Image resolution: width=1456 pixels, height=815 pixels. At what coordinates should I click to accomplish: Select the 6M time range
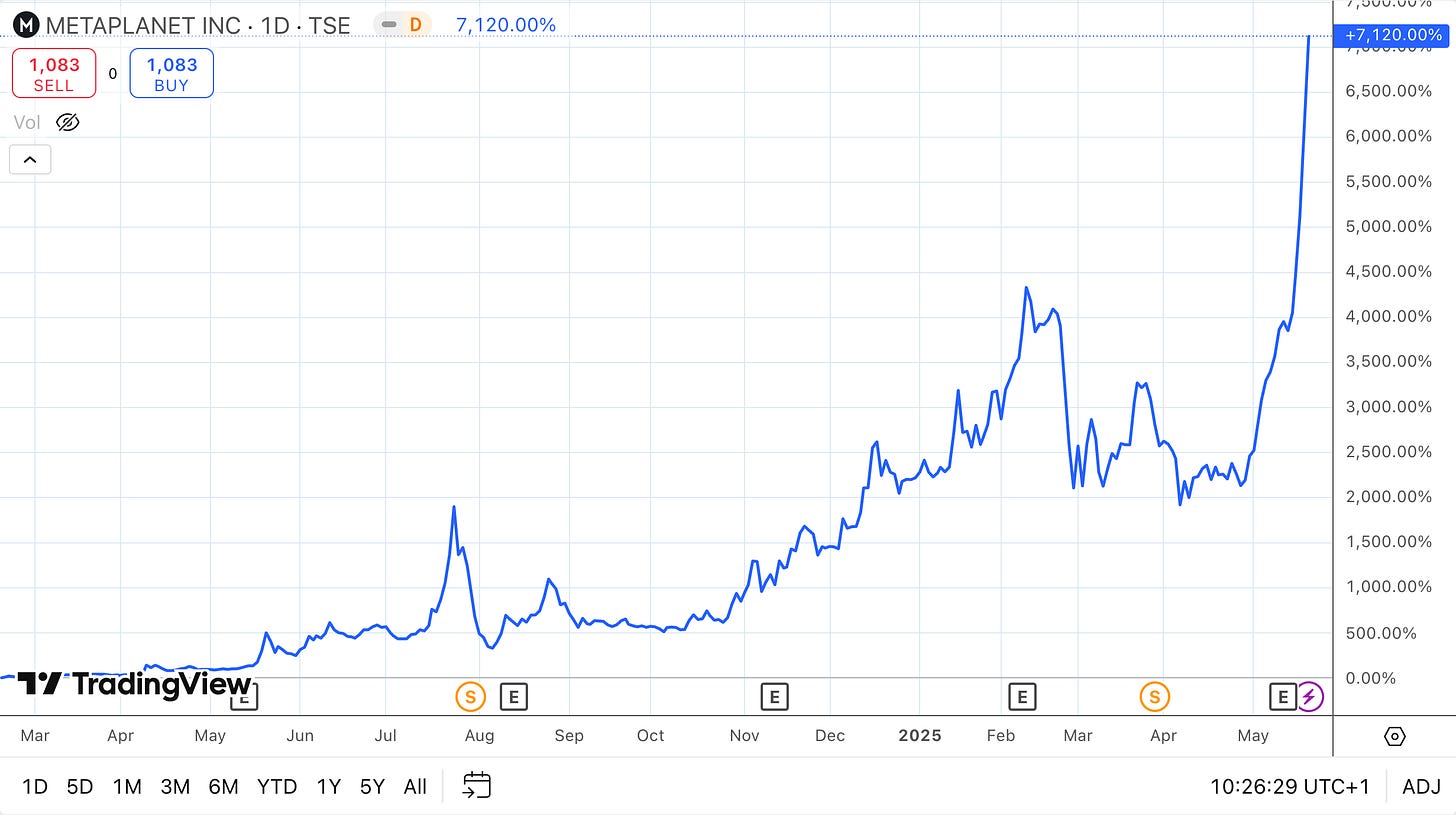point(223,787)
